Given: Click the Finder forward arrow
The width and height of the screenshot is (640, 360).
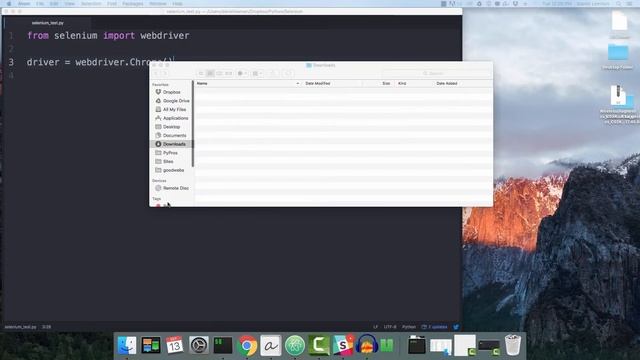Looking at the screenshot, I should coord(165,73).
